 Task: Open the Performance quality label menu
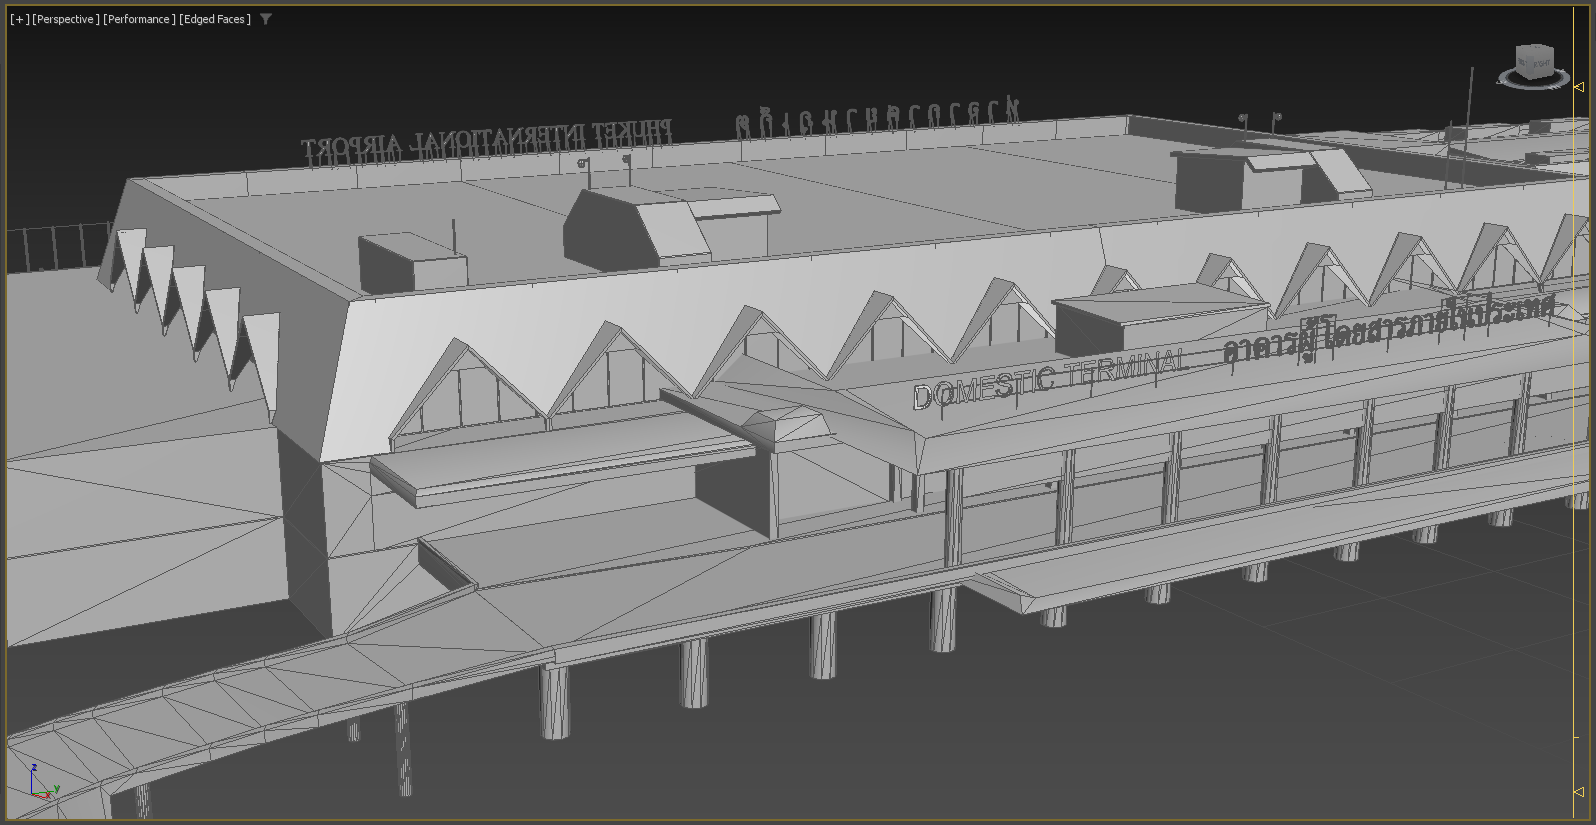pyautogui.click(x=139, y=19)
